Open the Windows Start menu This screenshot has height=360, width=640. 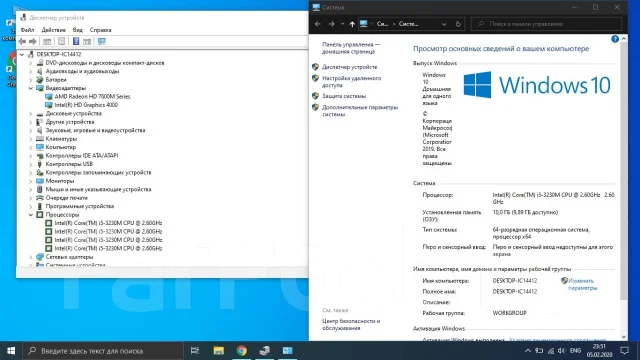(11, 351)
